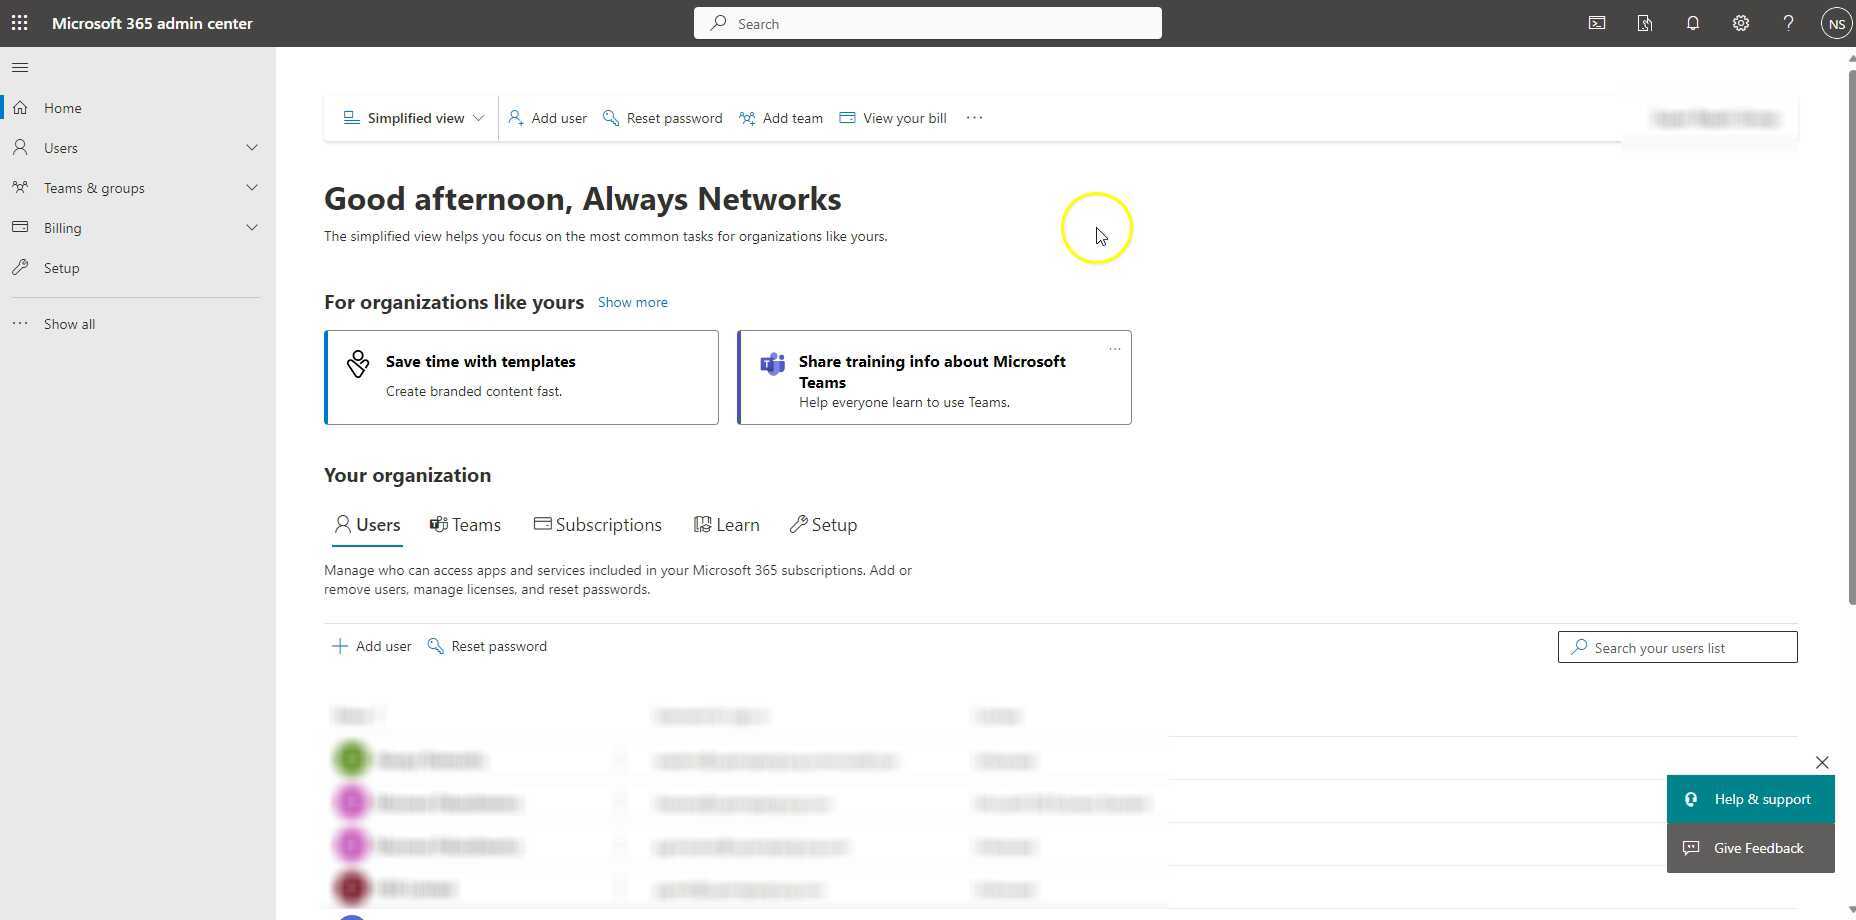
Task: Click the NS account avatar
Action: pyautogui.click(x=1836, y=23)
